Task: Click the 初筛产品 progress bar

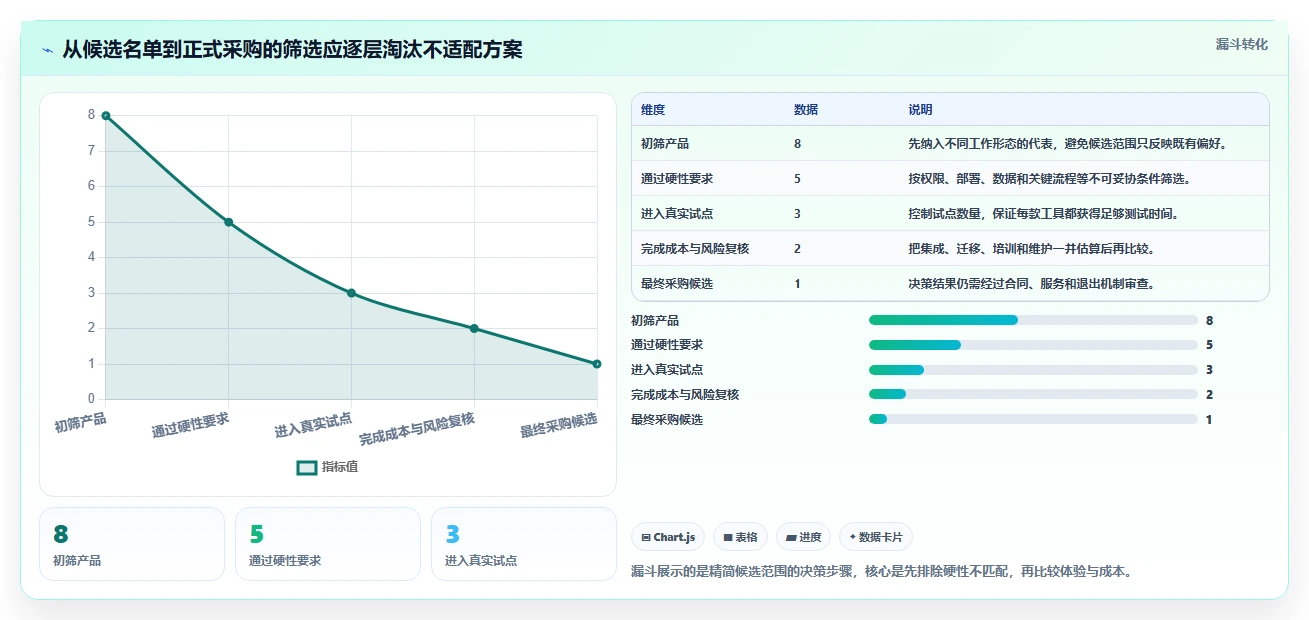Action: tap(1033, 320)
